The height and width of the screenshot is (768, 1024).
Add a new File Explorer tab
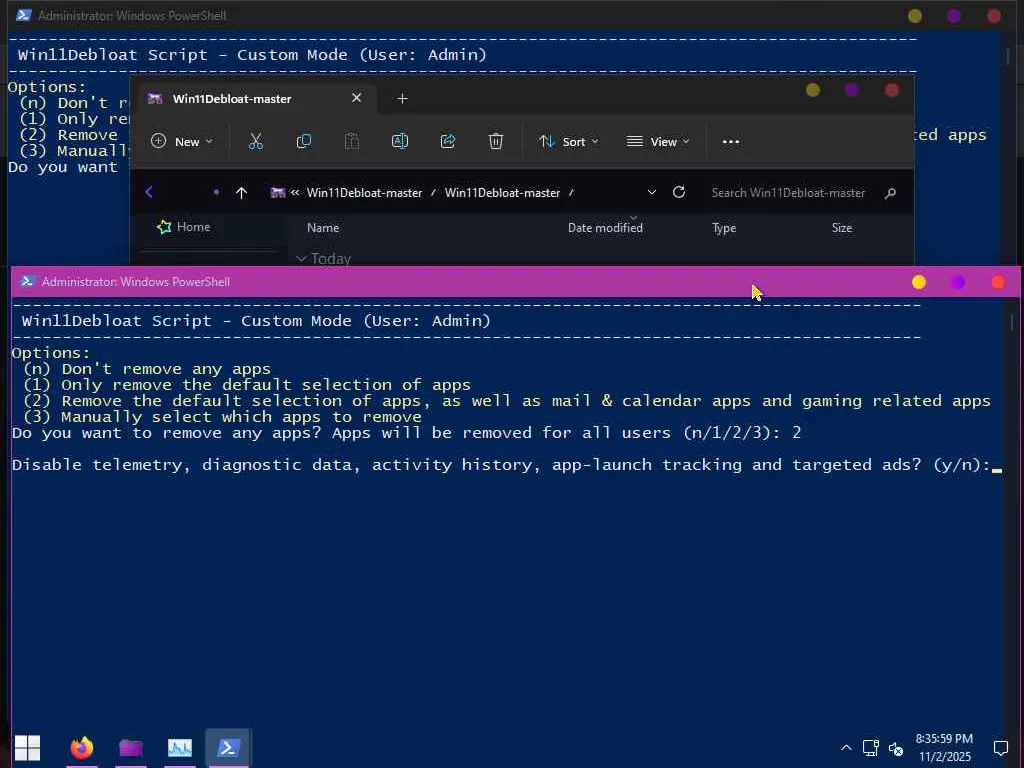[402, 99]
